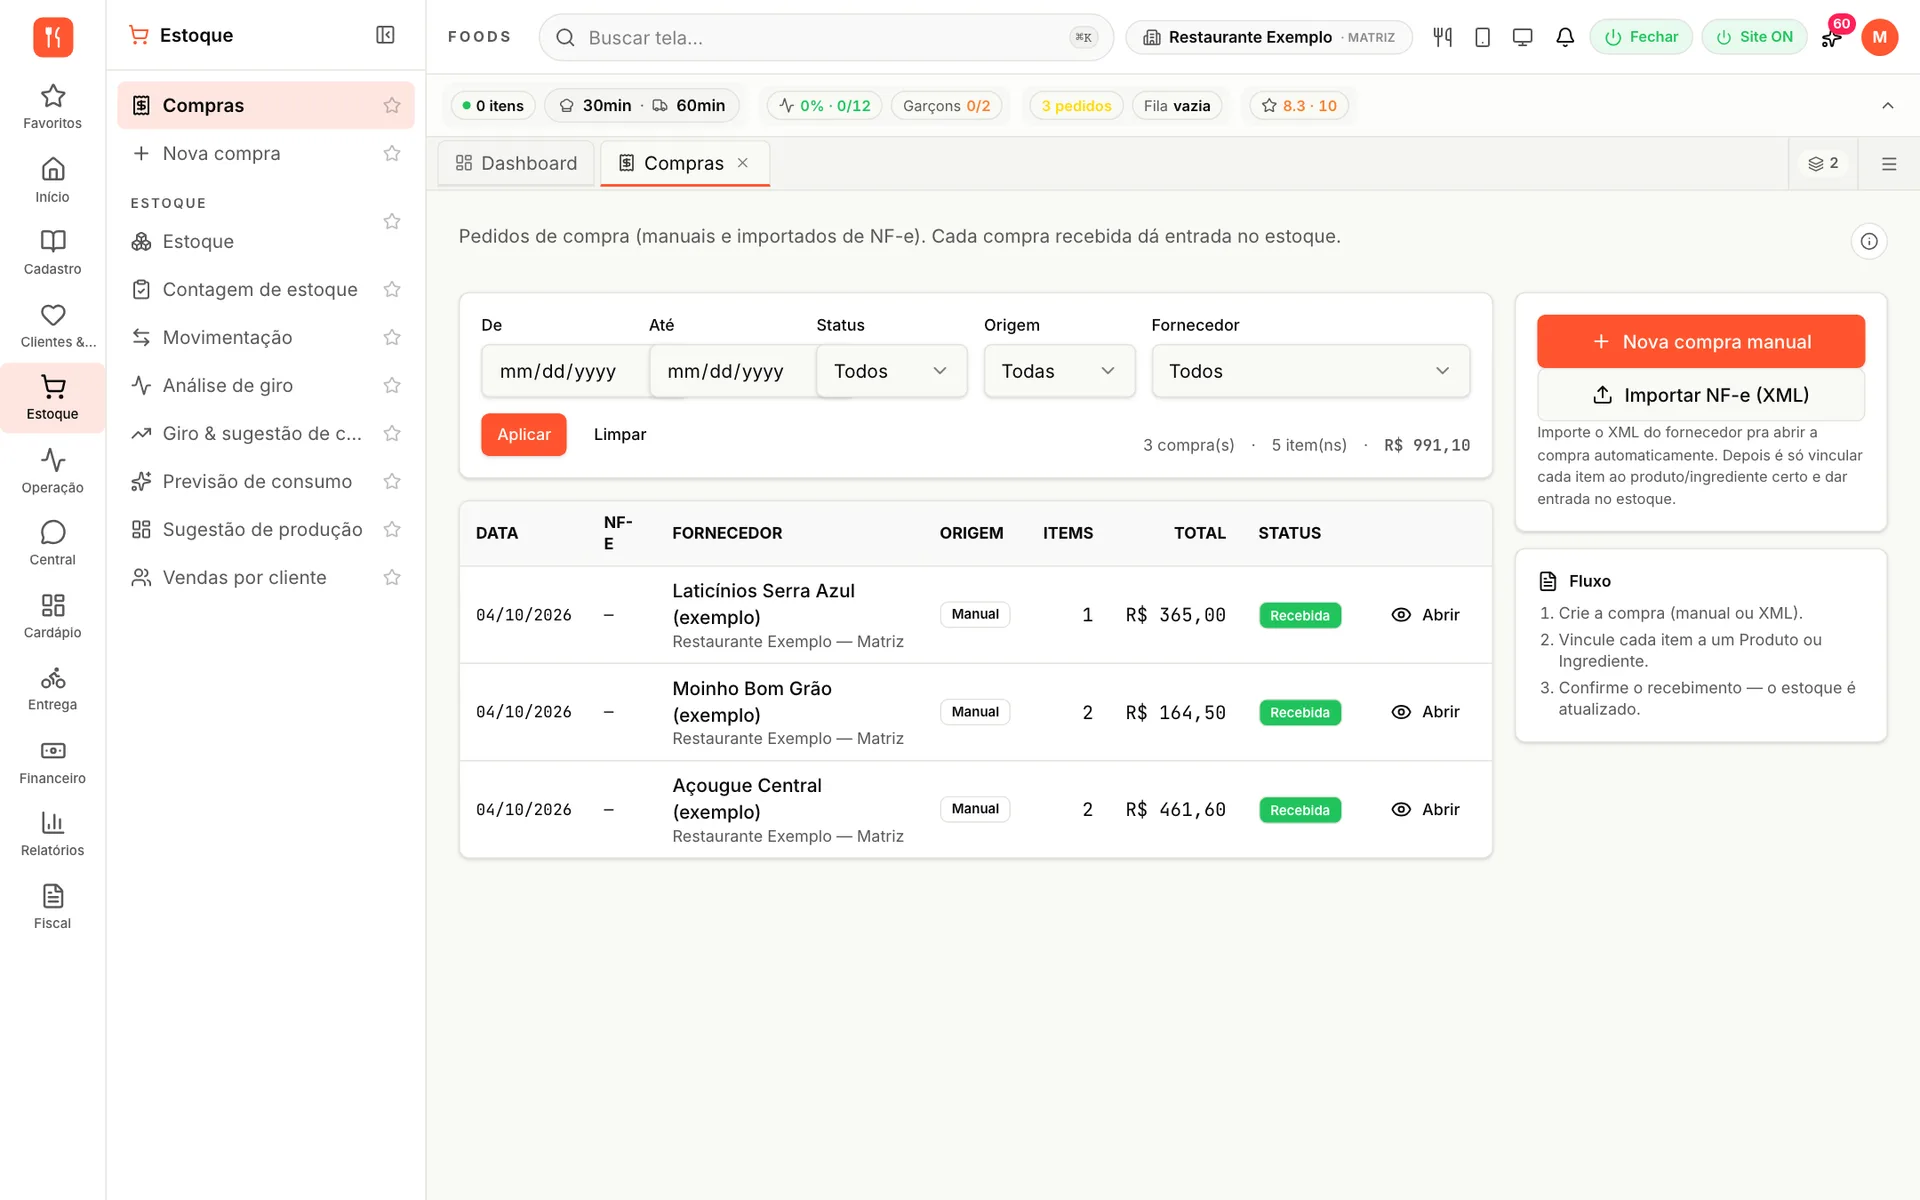The width and height of the screenshot is (1920, 1200).
Task: Open the fork and knife tables icon
Action: [1442, 37]
